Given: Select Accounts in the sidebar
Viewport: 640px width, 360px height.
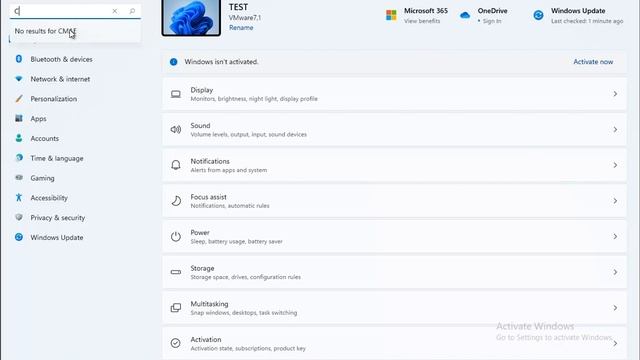Looking at the screenshot, I should coord(44,138).
